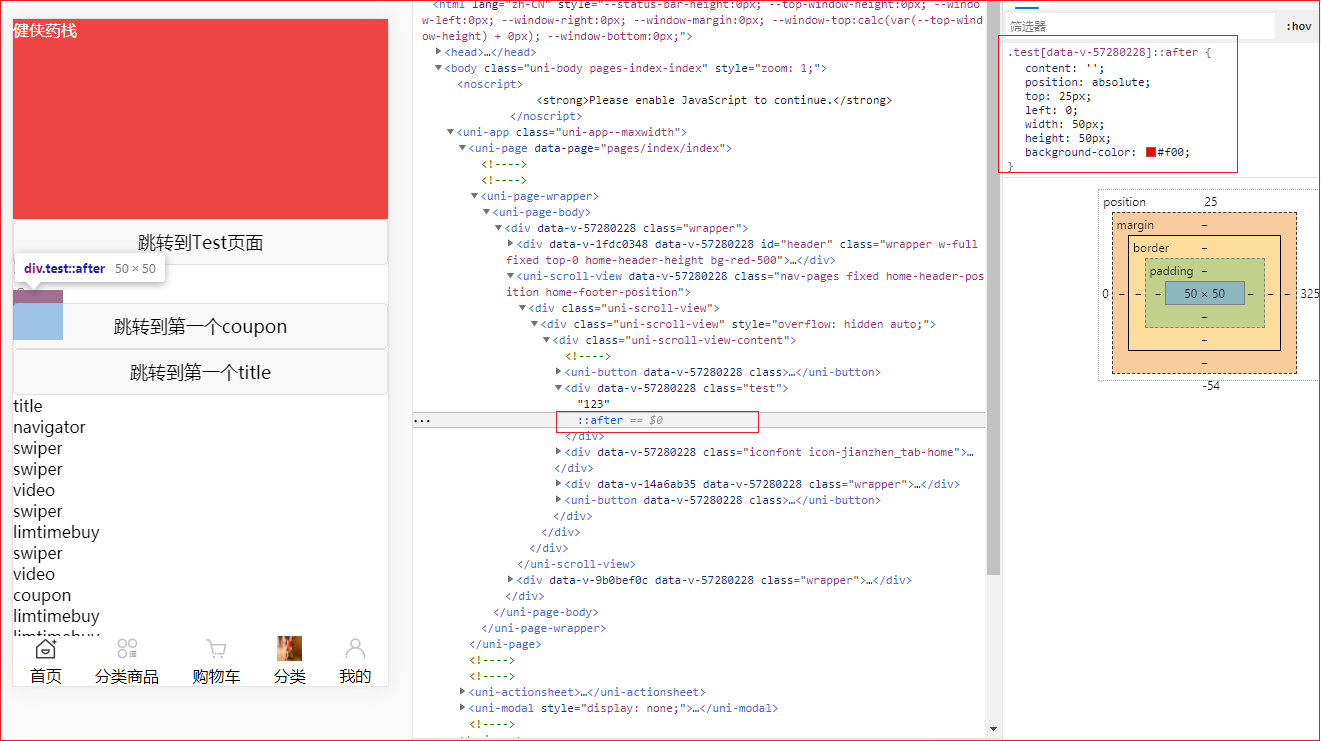Screen dimensions: 1321x741
Task: Click the 跳转到第一个coupon button
Action: coord(200,326)
